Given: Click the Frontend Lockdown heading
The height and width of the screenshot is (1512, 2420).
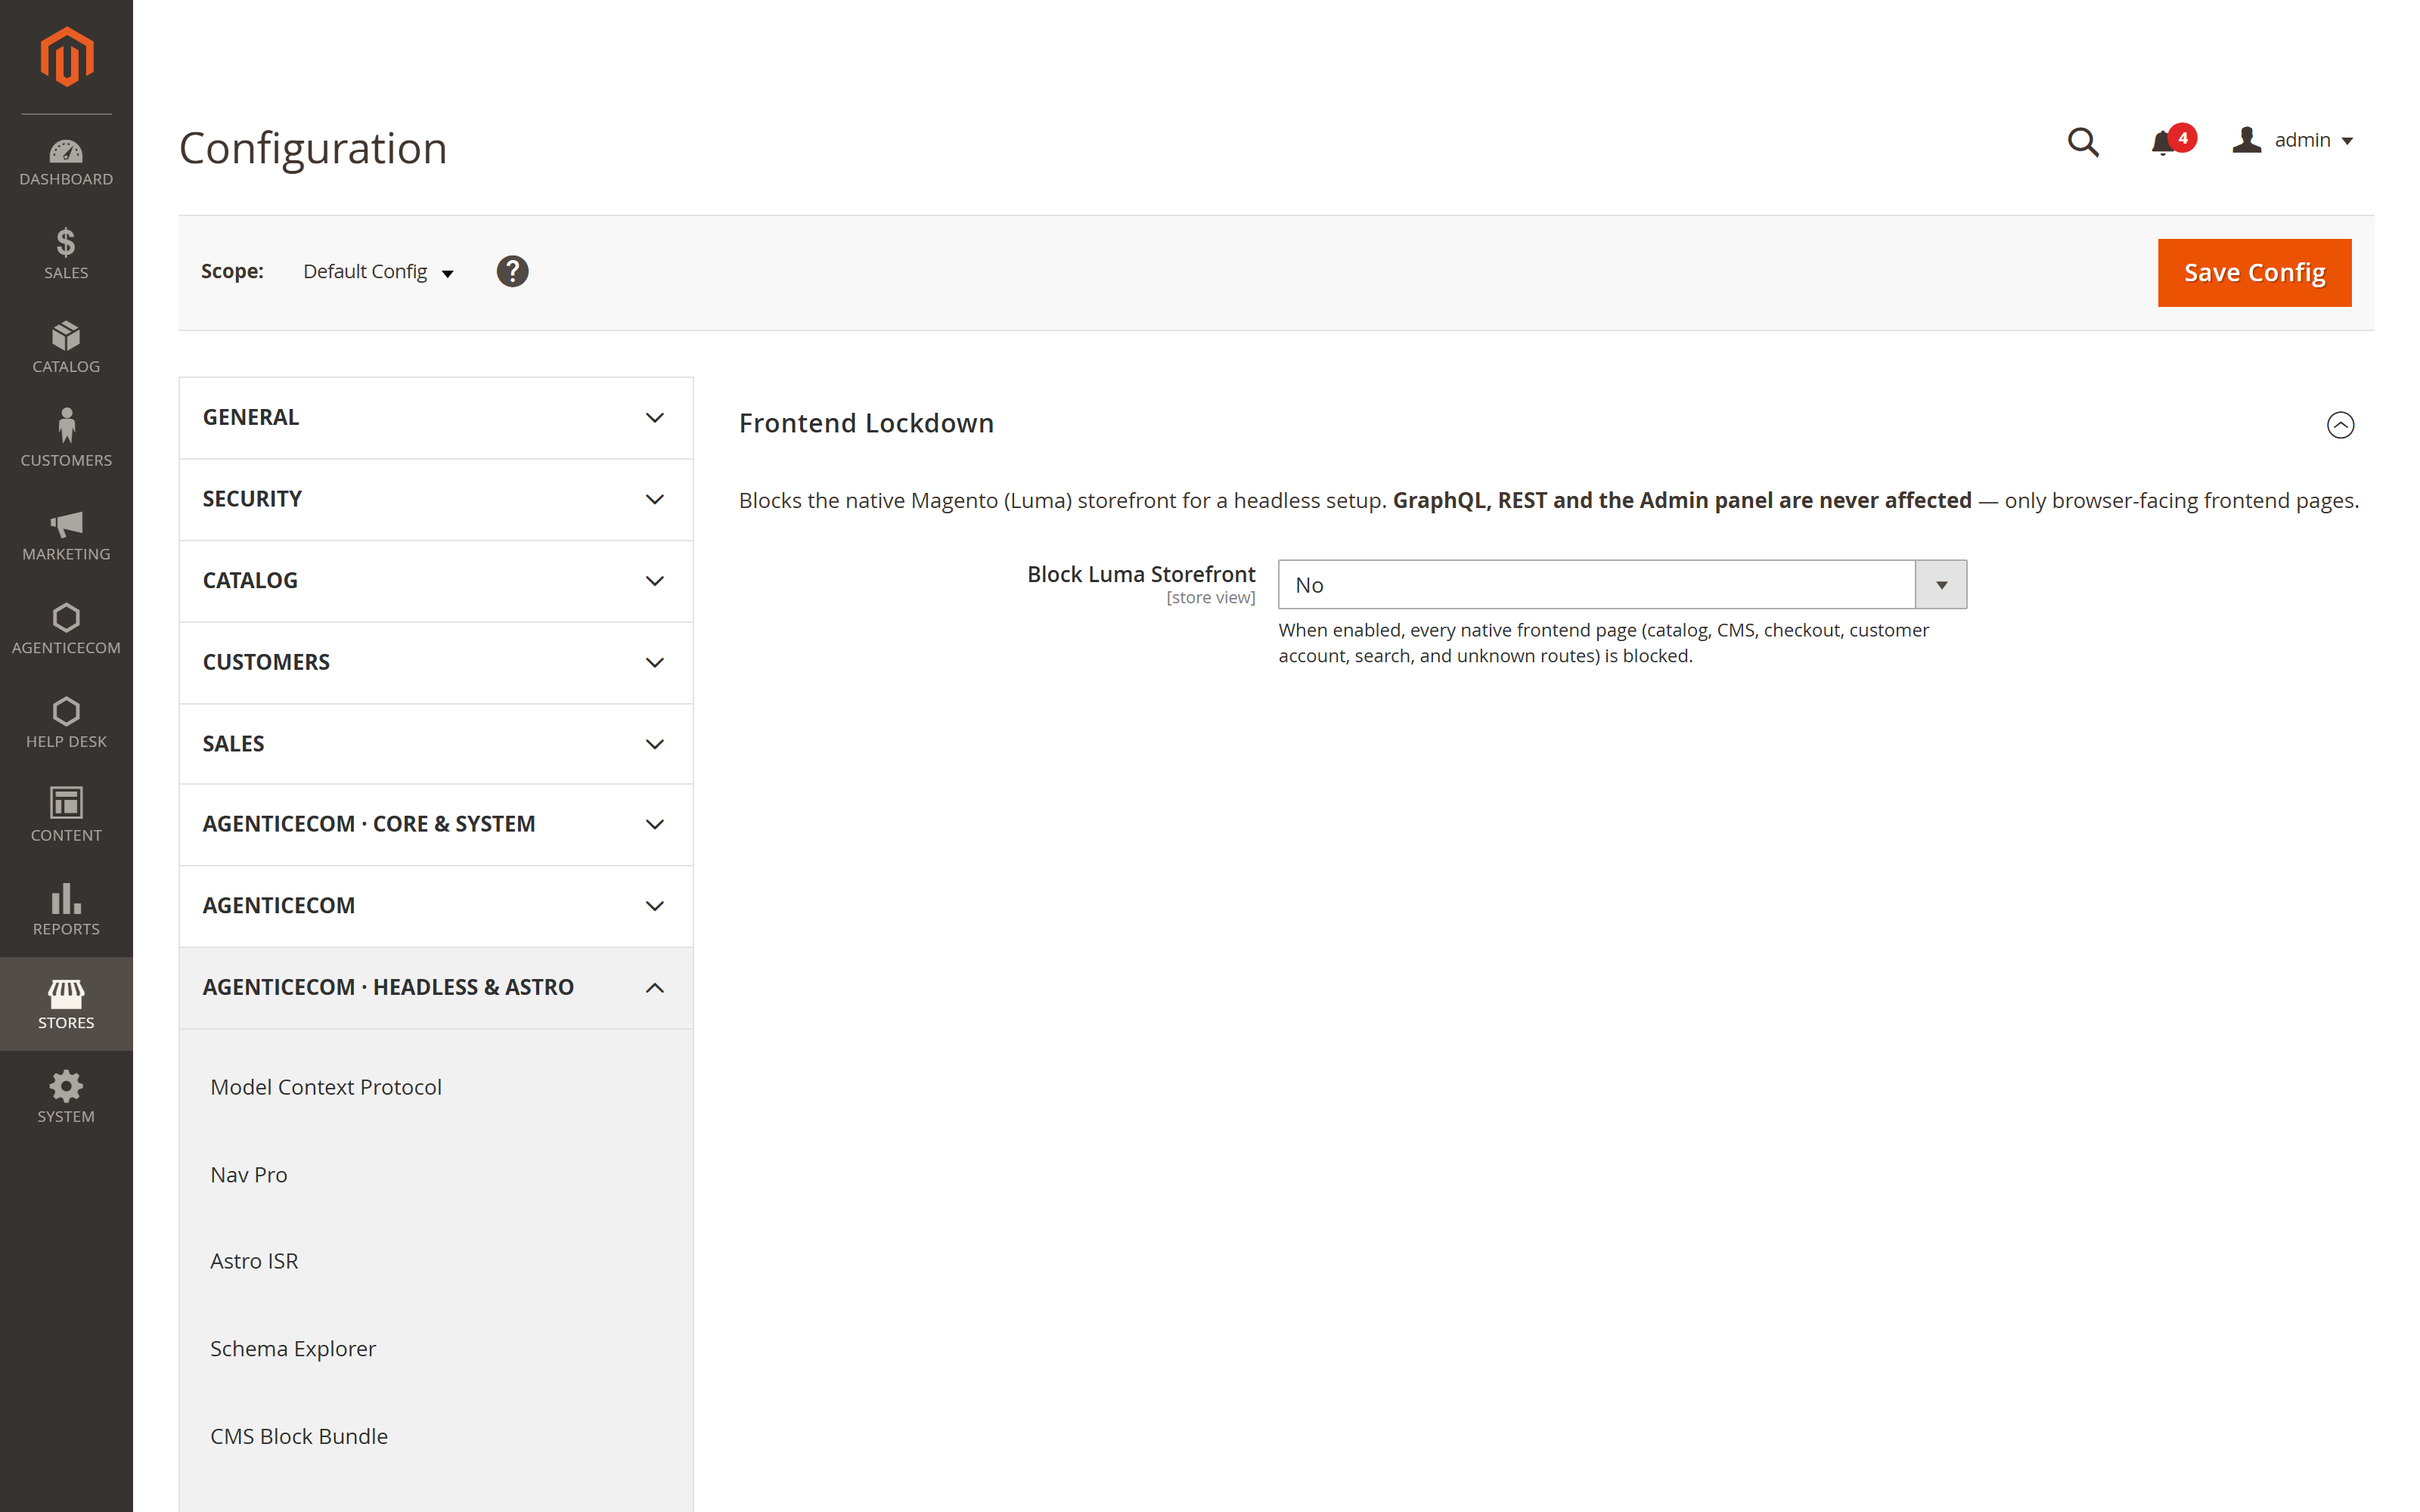Looking at the screenshot, I should [866, 423].
